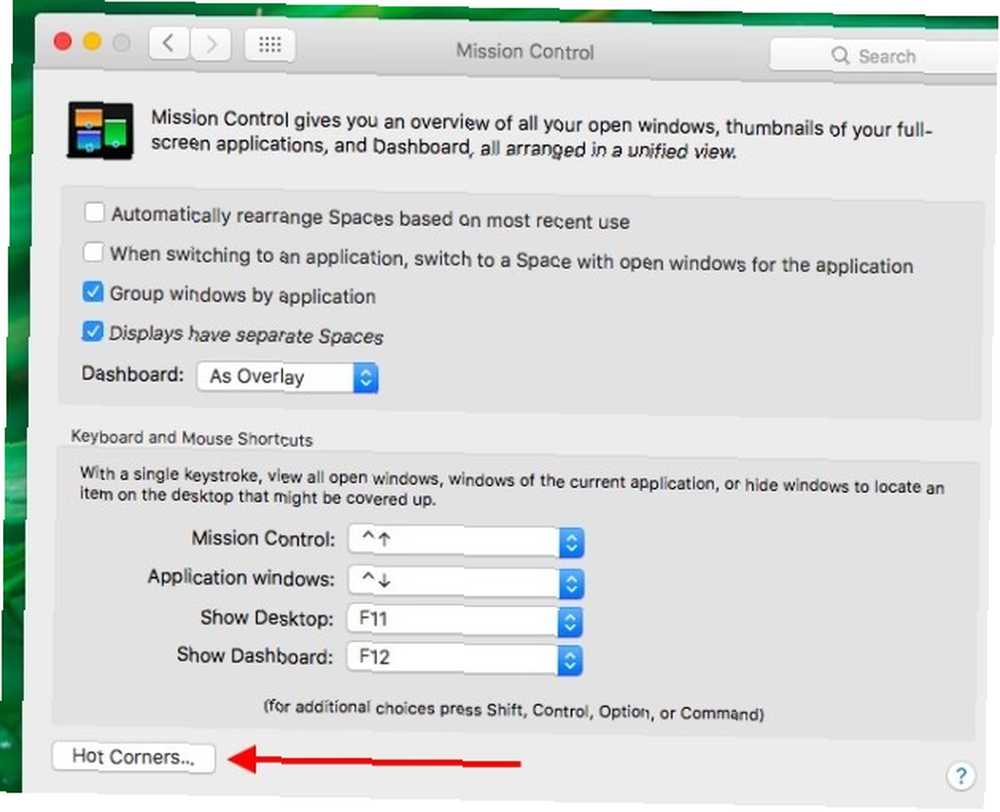Open the Dashboard As Overlay dropdown
The image size is (1000, 812).
pos(288,377)
